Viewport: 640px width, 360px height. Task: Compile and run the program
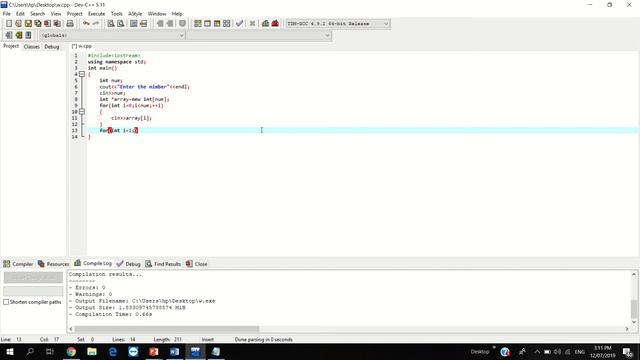[x=217, y=24]
